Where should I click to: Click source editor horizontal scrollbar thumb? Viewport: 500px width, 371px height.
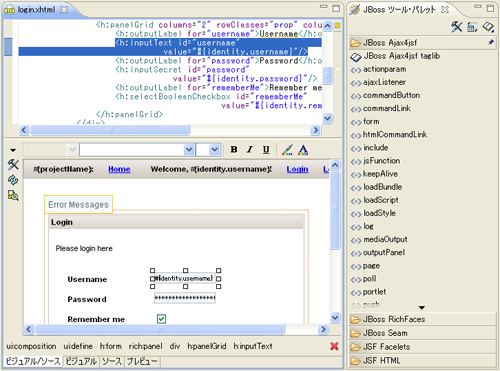click(110, 130)
